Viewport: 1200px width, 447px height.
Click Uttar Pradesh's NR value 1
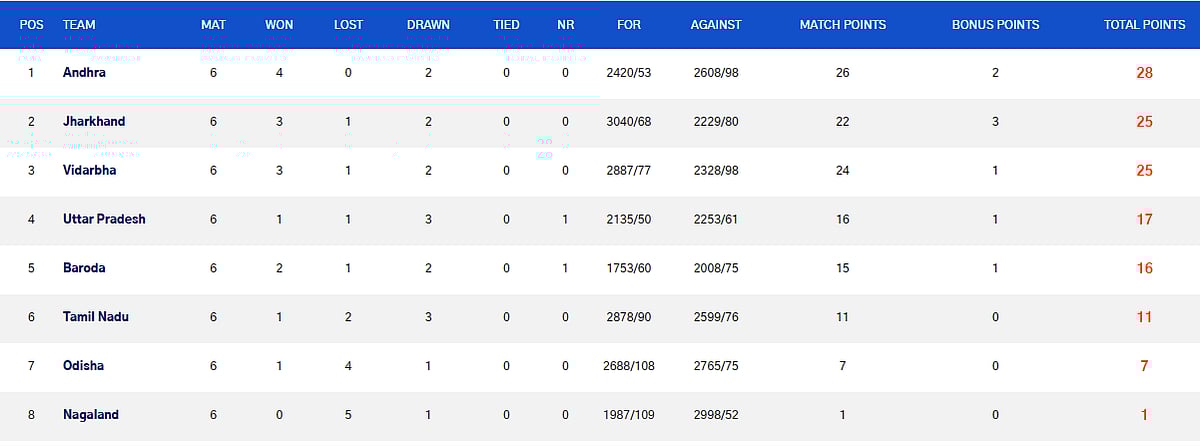566,219
